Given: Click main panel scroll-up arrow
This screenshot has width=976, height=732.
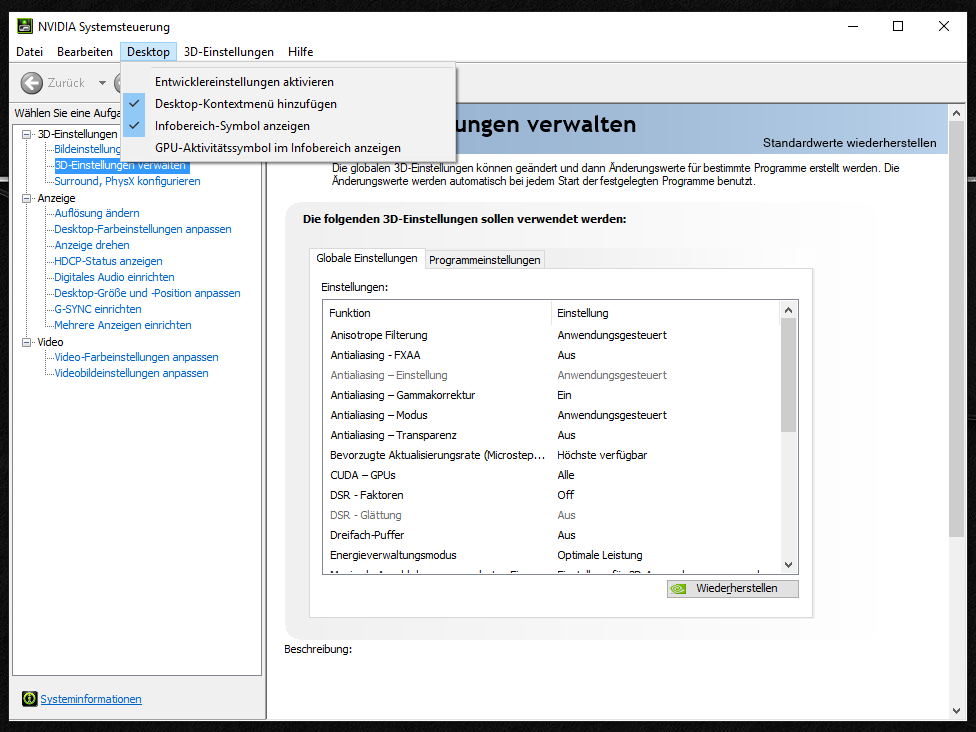Looking at the screenshot, I should [x=956, y=113].
